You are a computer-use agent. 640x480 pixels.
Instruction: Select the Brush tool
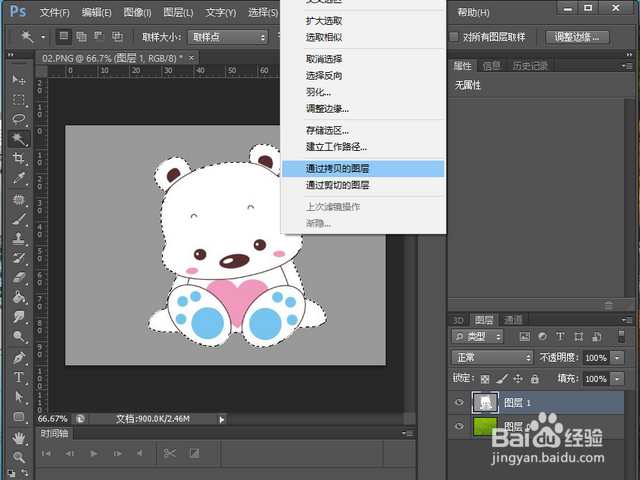click(x=19, y=219)
